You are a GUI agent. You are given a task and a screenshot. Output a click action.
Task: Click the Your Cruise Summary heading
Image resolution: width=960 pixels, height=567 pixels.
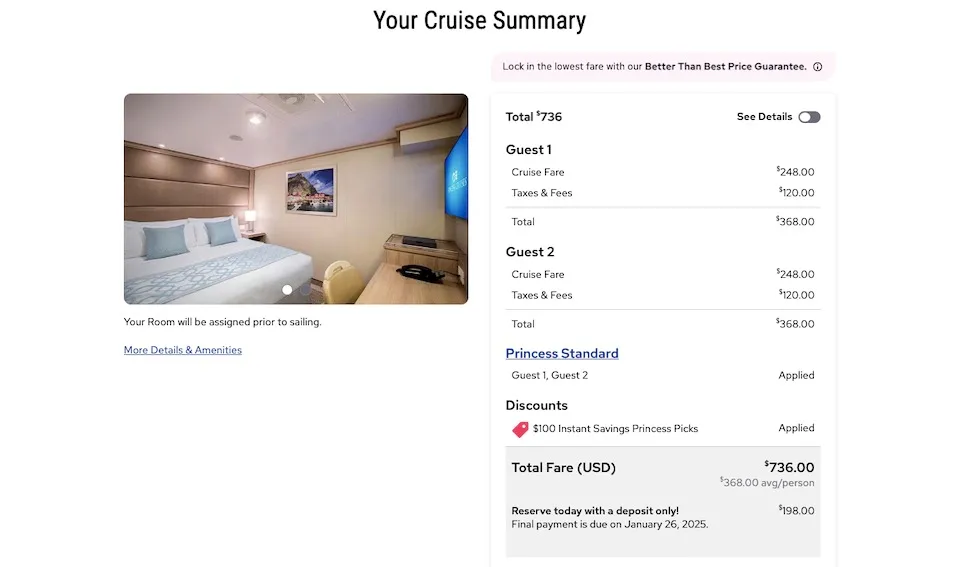tap(479, 20)
